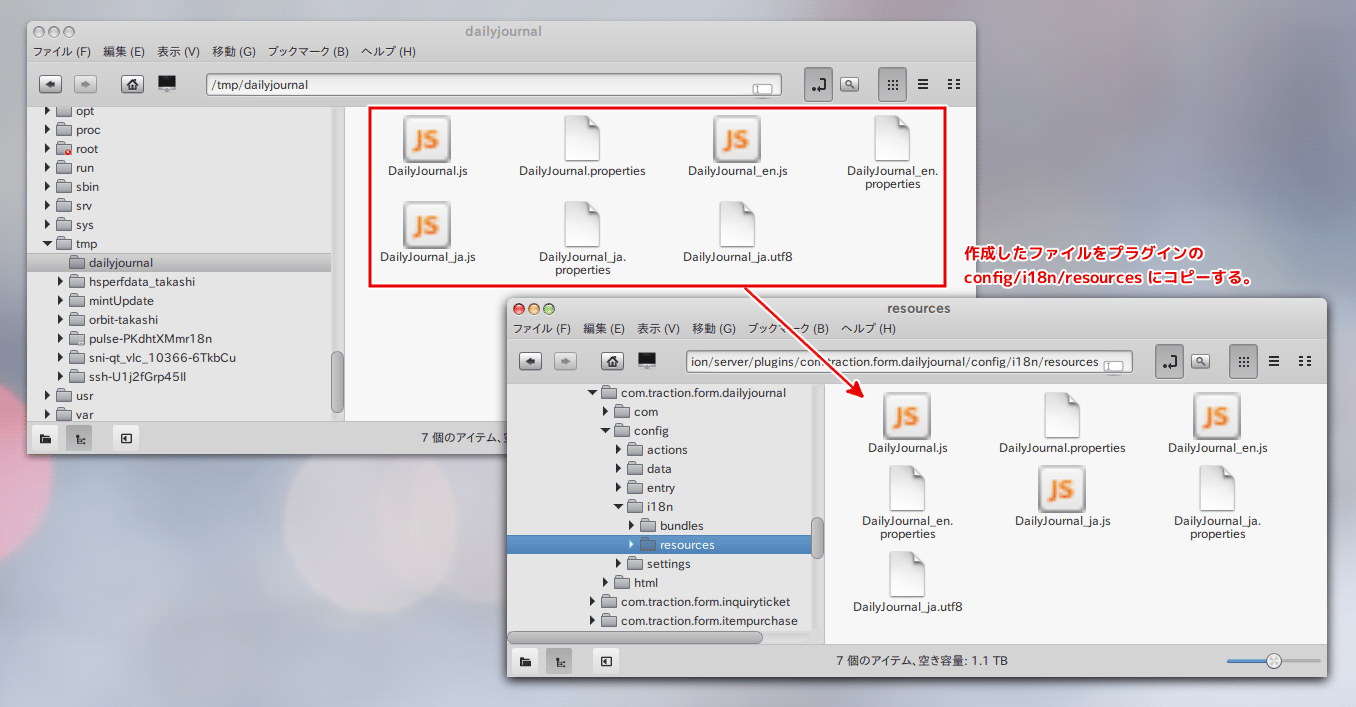The width and height of the screenshot is (1356, 707).
Task: Open search in the dailyjournal window toolbar
Action: coord(849,85)
